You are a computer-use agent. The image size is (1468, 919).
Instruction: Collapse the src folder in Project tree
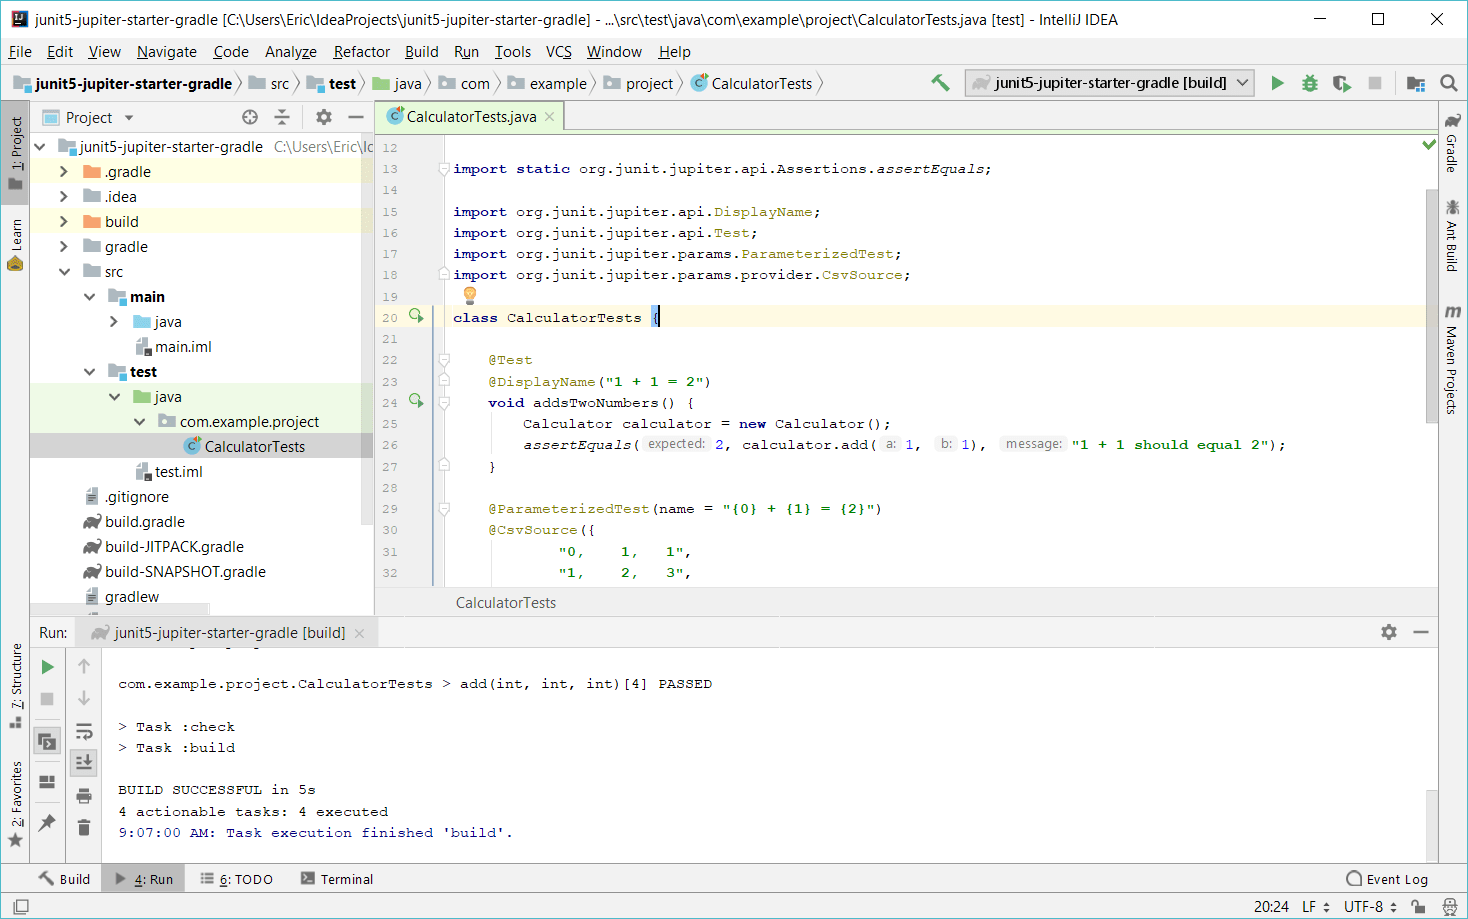click(x=64, y=272)
